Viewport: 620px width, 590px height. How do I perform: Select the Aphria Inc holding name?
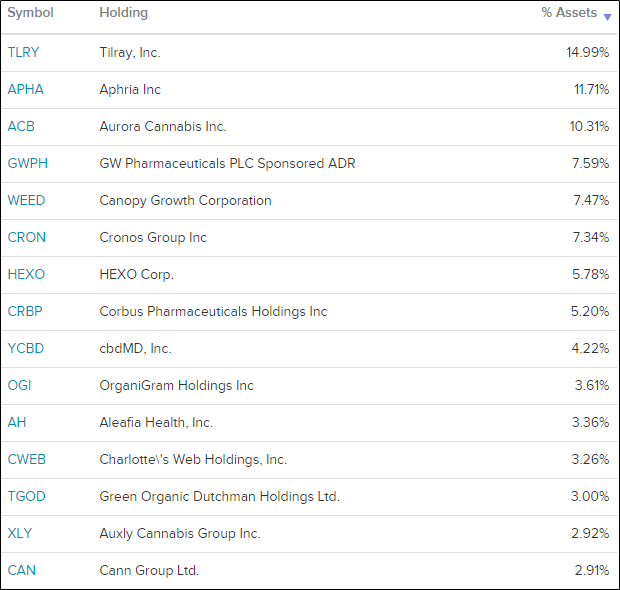point(130,89)
